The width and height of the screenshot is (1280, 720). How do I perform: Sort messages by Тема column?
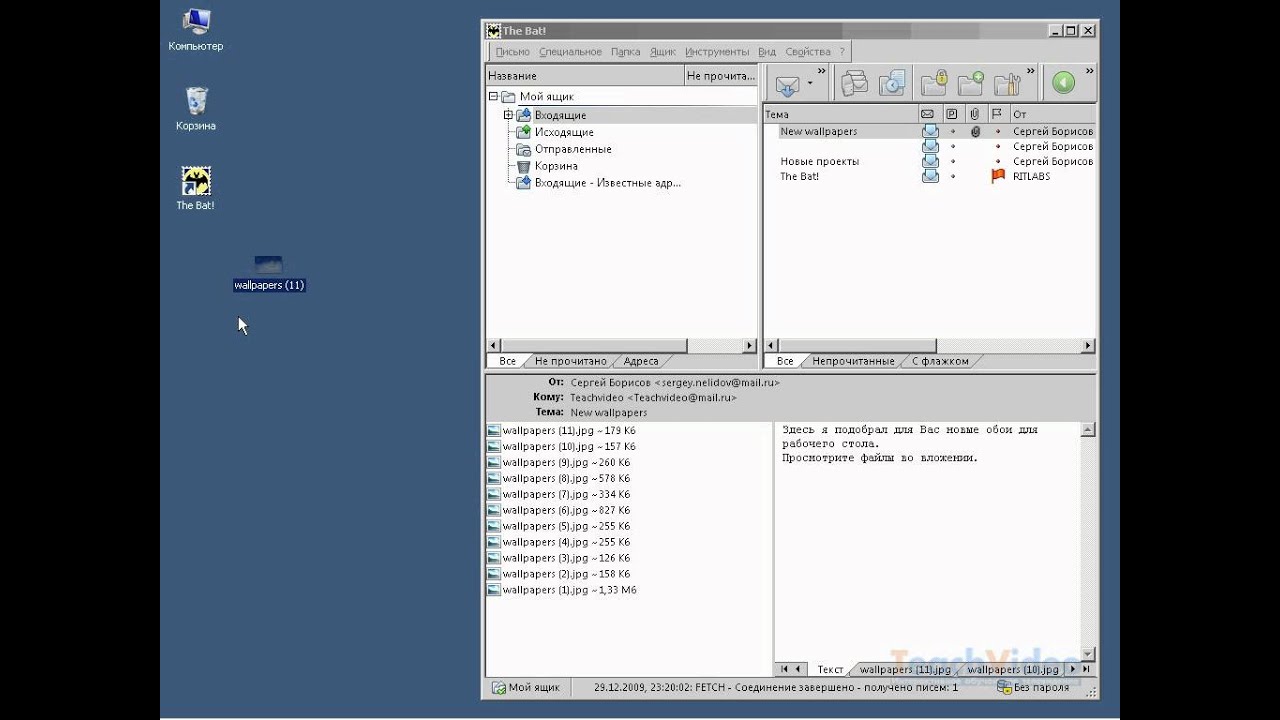coord(840,114)
